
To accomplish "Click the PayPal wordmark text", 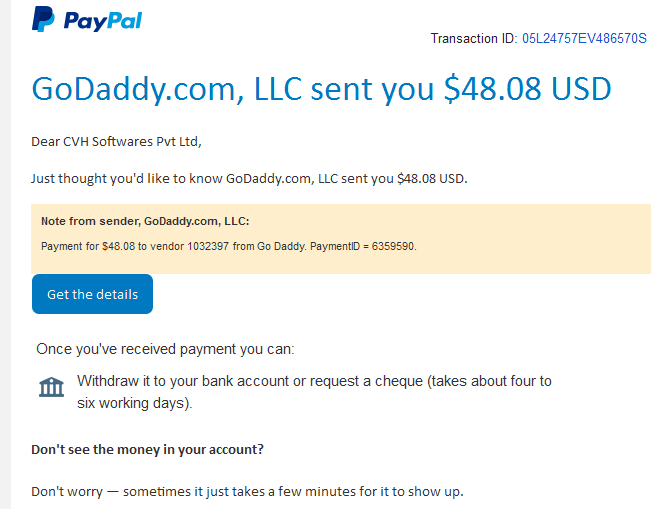I will (x=103, y=20).
